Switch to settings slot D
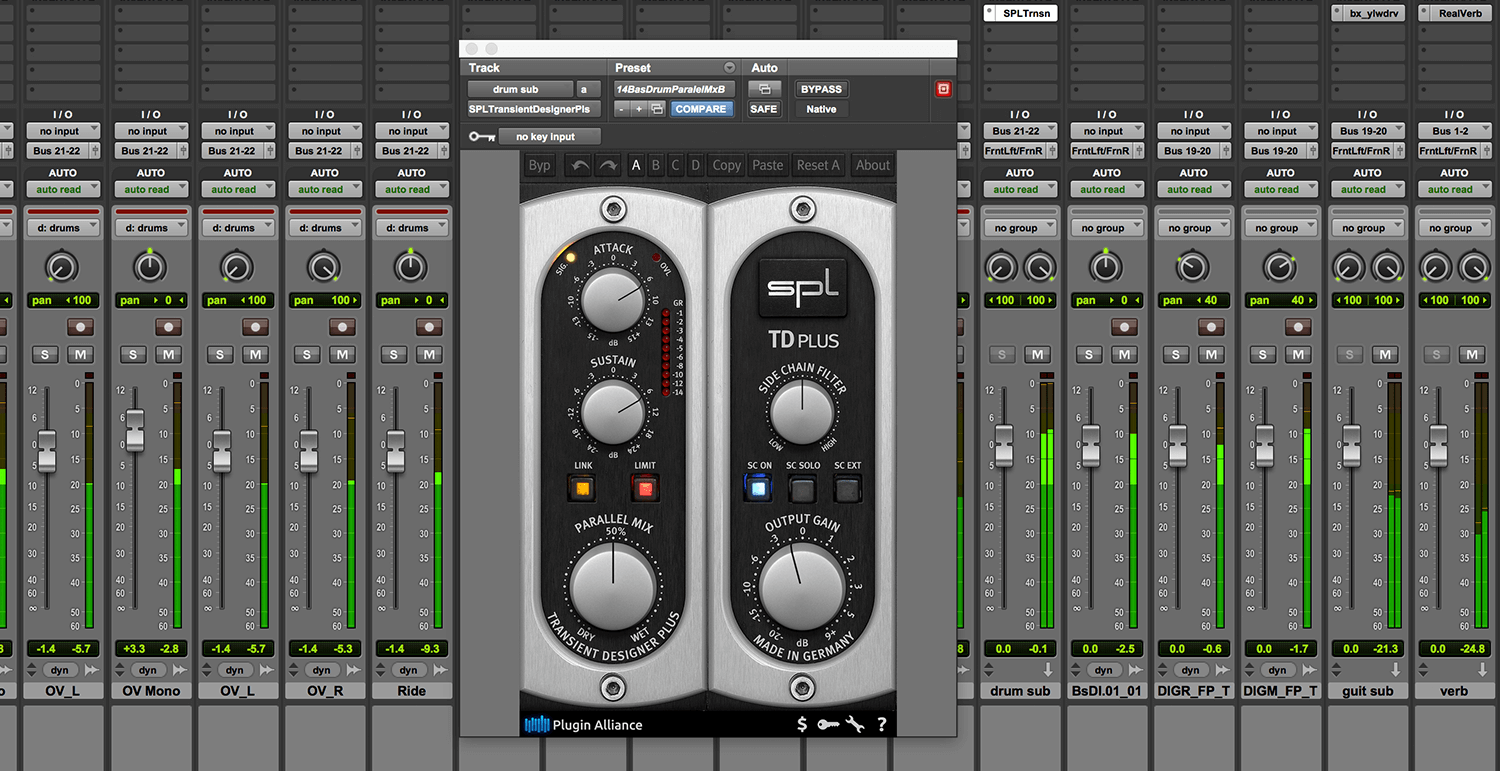The image size is (1500, 771). pyautogui.click(x=696, y=166)
